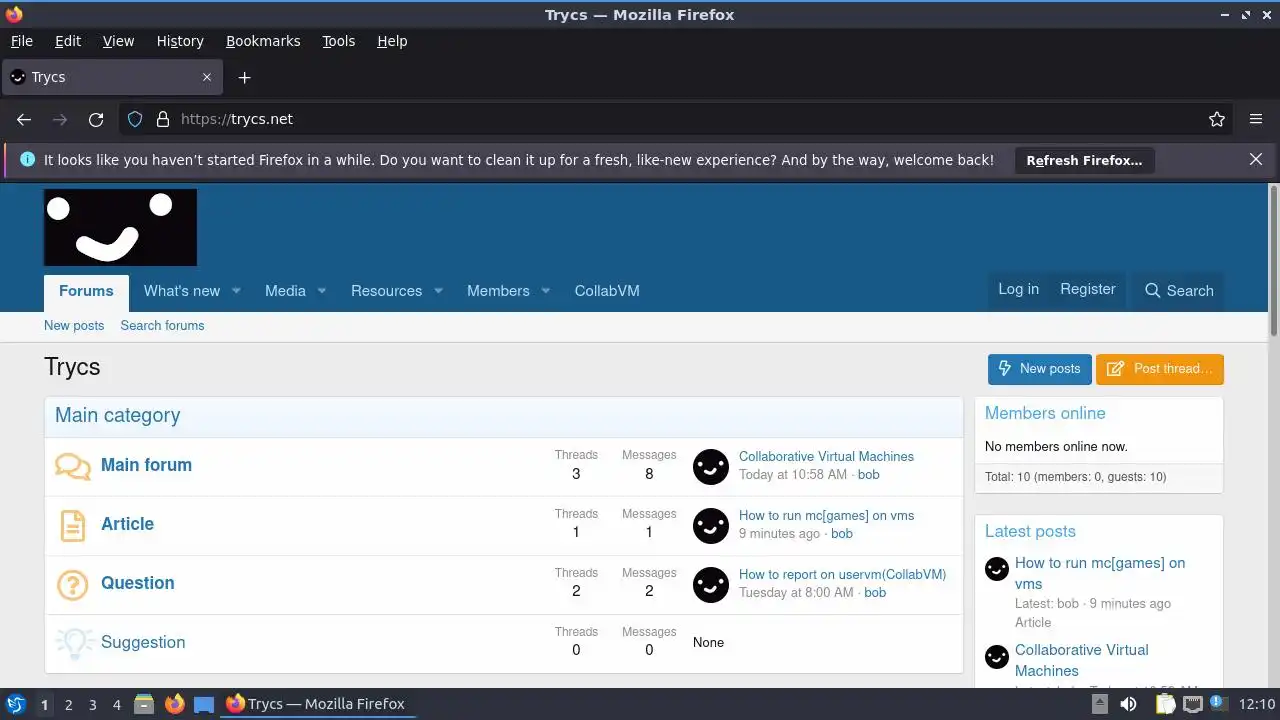Image resolution: width=1280 pixels, height=720 pixels.
Task: Open a new browser tab
Action: [244, 77]
